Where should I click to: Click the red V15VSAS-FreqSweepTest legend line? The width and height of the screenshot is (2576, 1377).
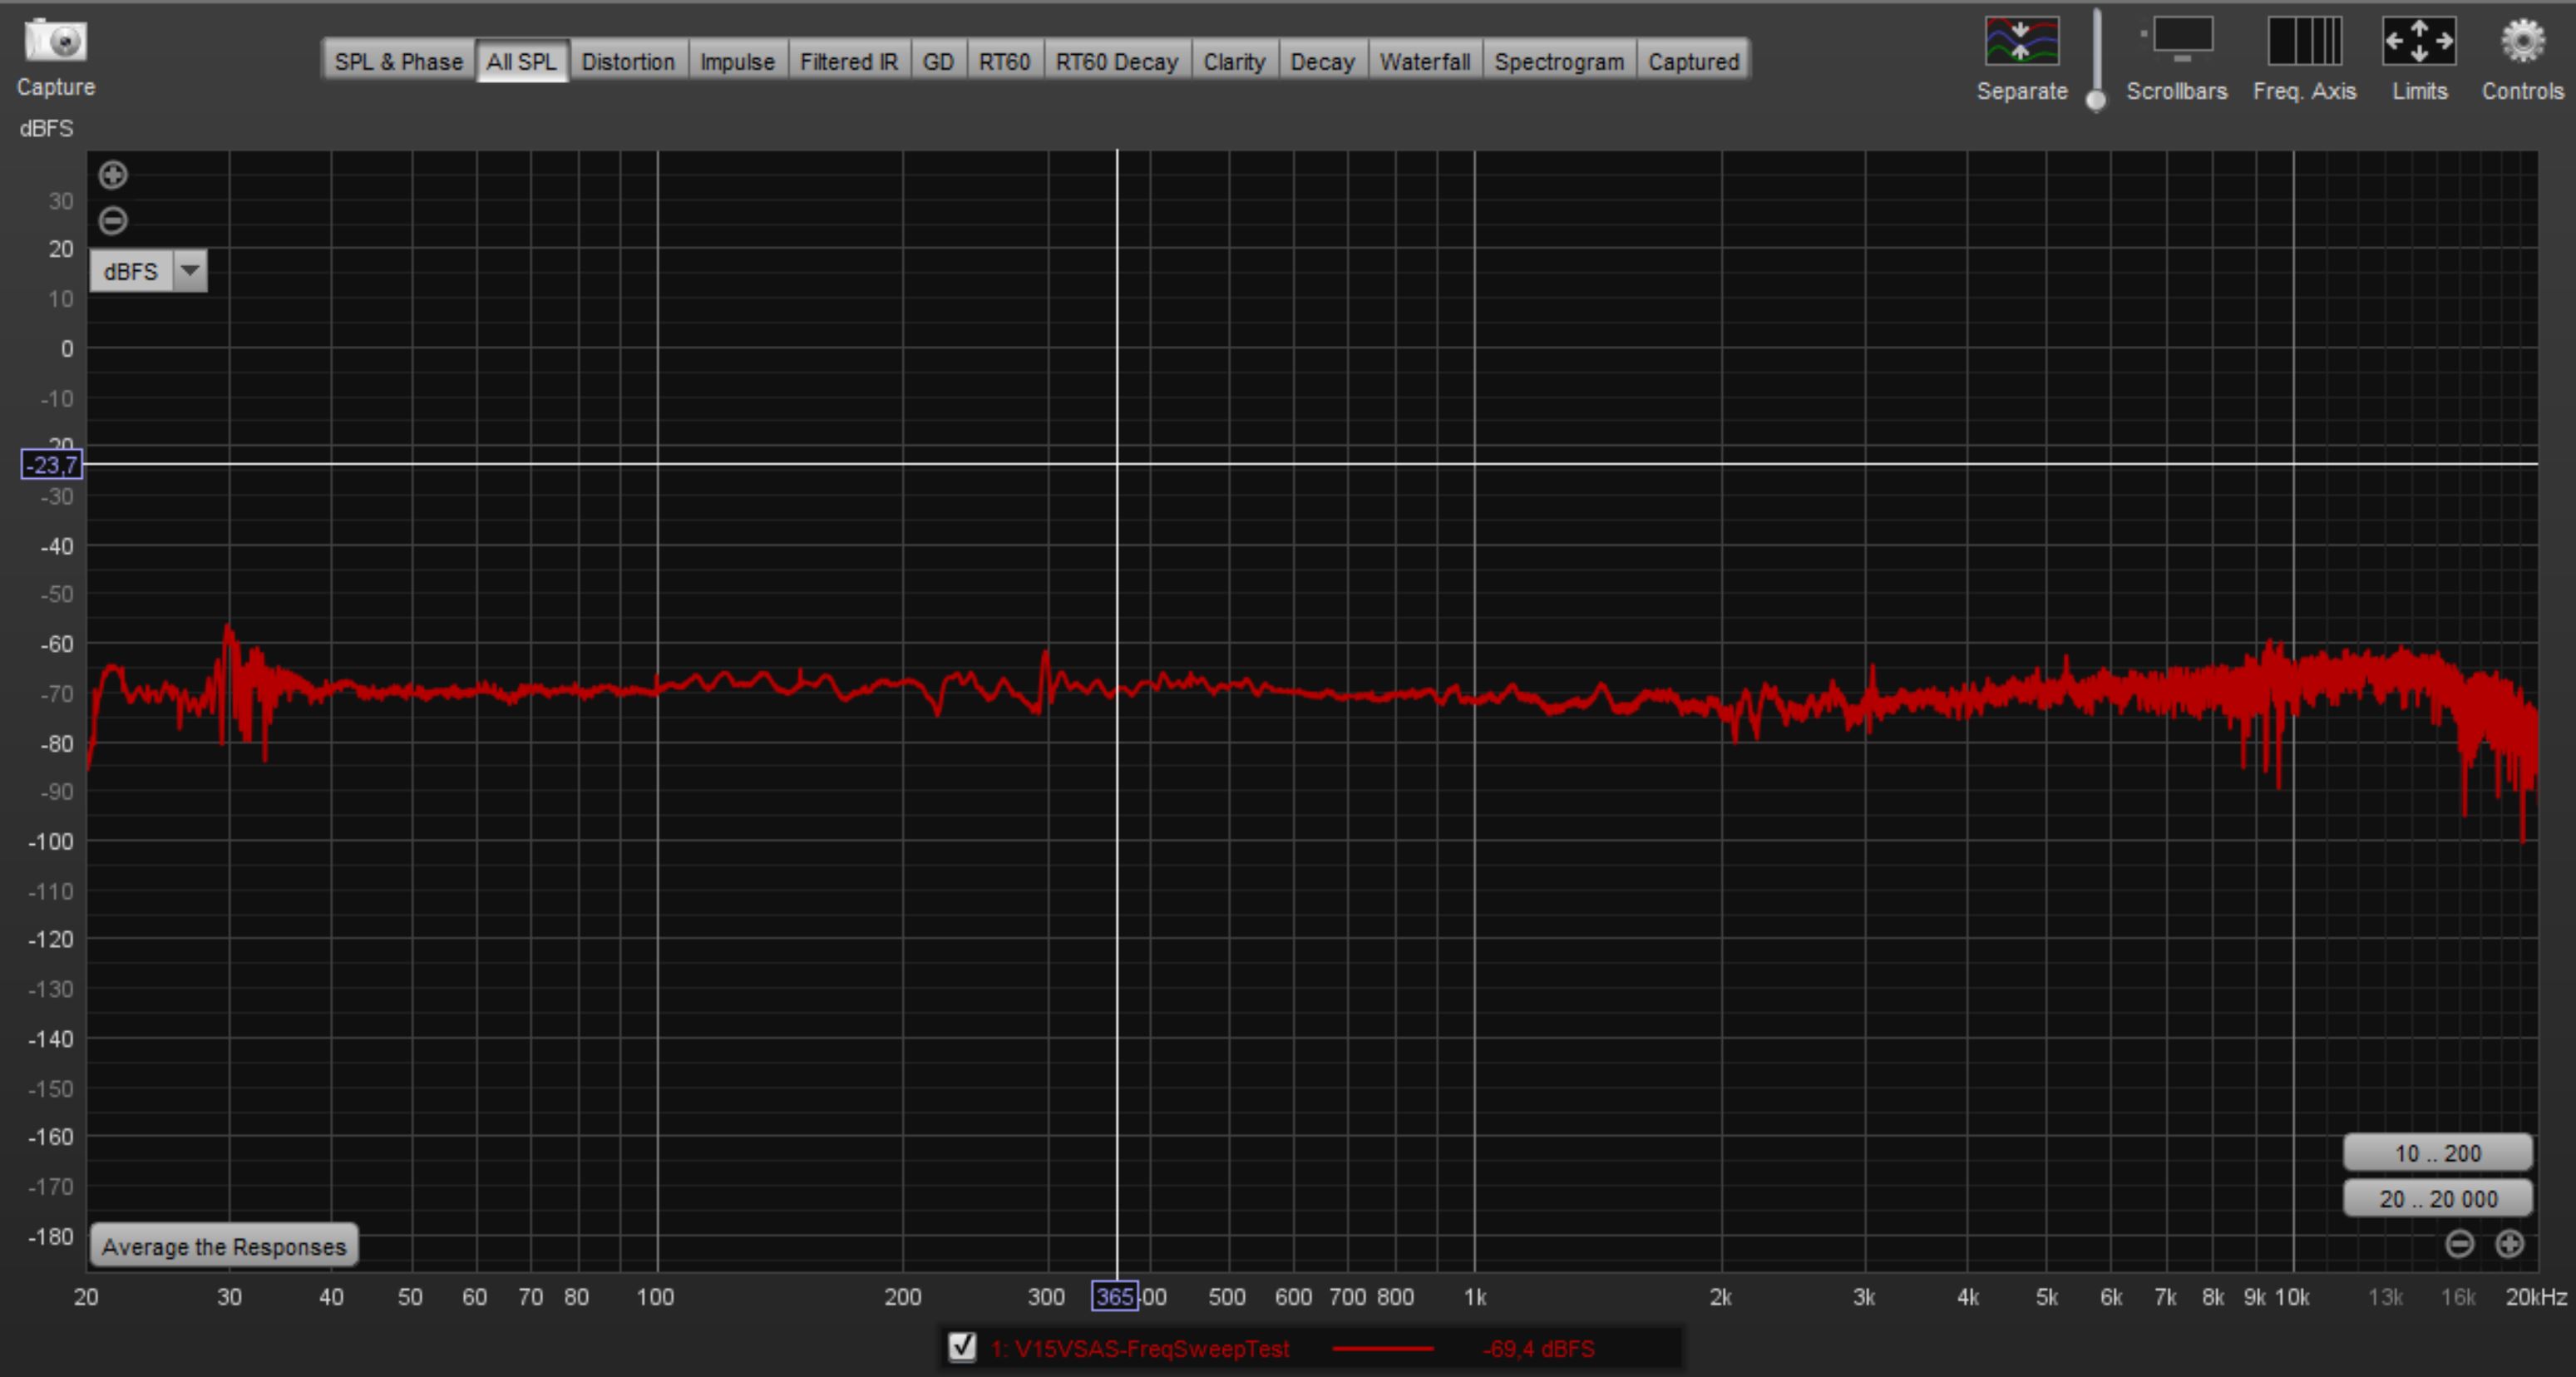pos(1382,1348)
